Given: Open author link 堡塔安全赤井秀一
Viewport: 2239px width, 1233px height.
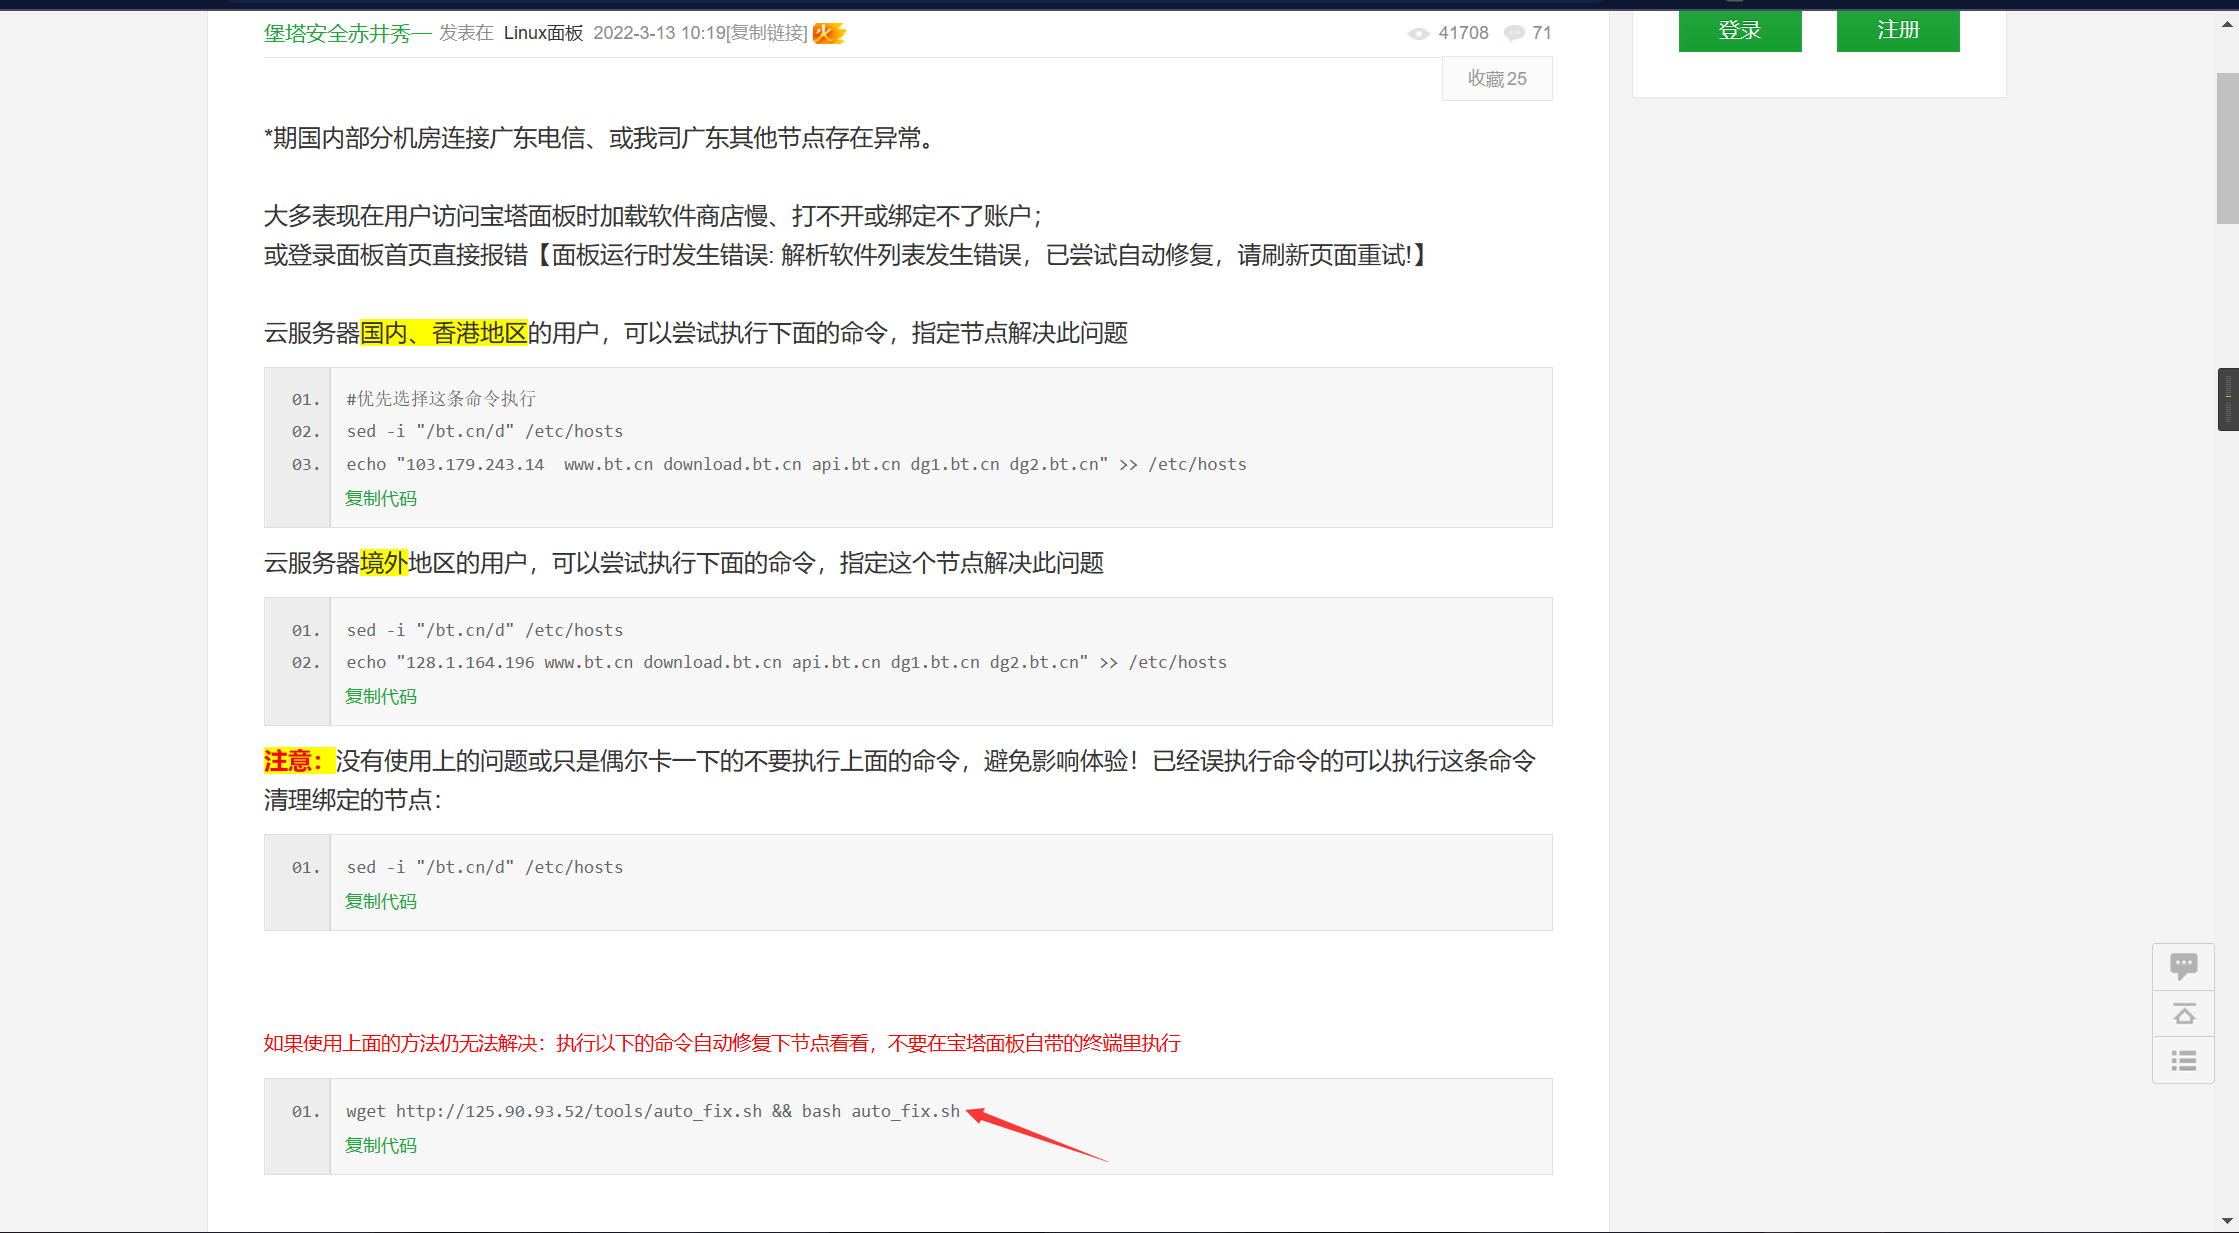Looking at the screenshot, I should coord(347,33).
